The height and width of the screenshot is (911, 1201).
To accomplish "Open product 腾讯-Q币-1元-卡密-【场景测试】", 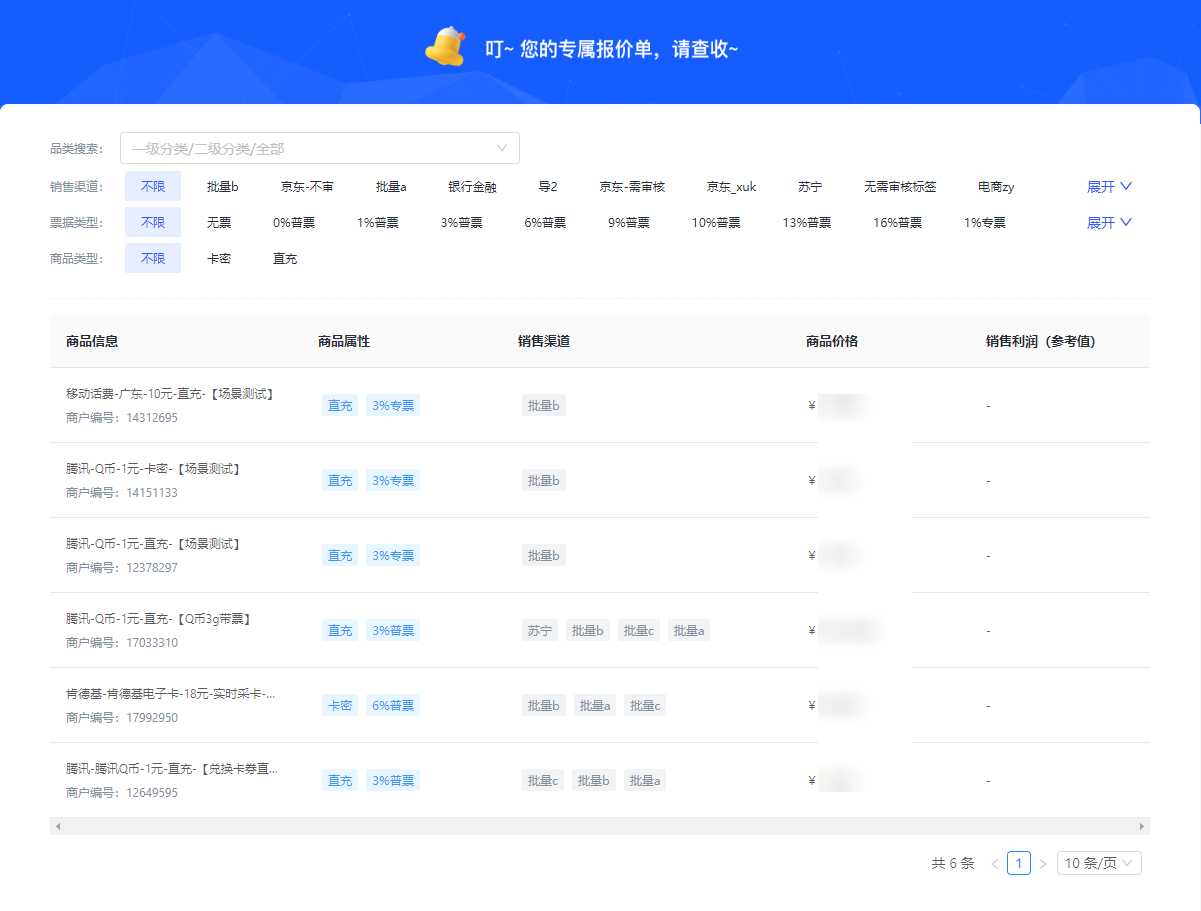I will tap(154, 469).
